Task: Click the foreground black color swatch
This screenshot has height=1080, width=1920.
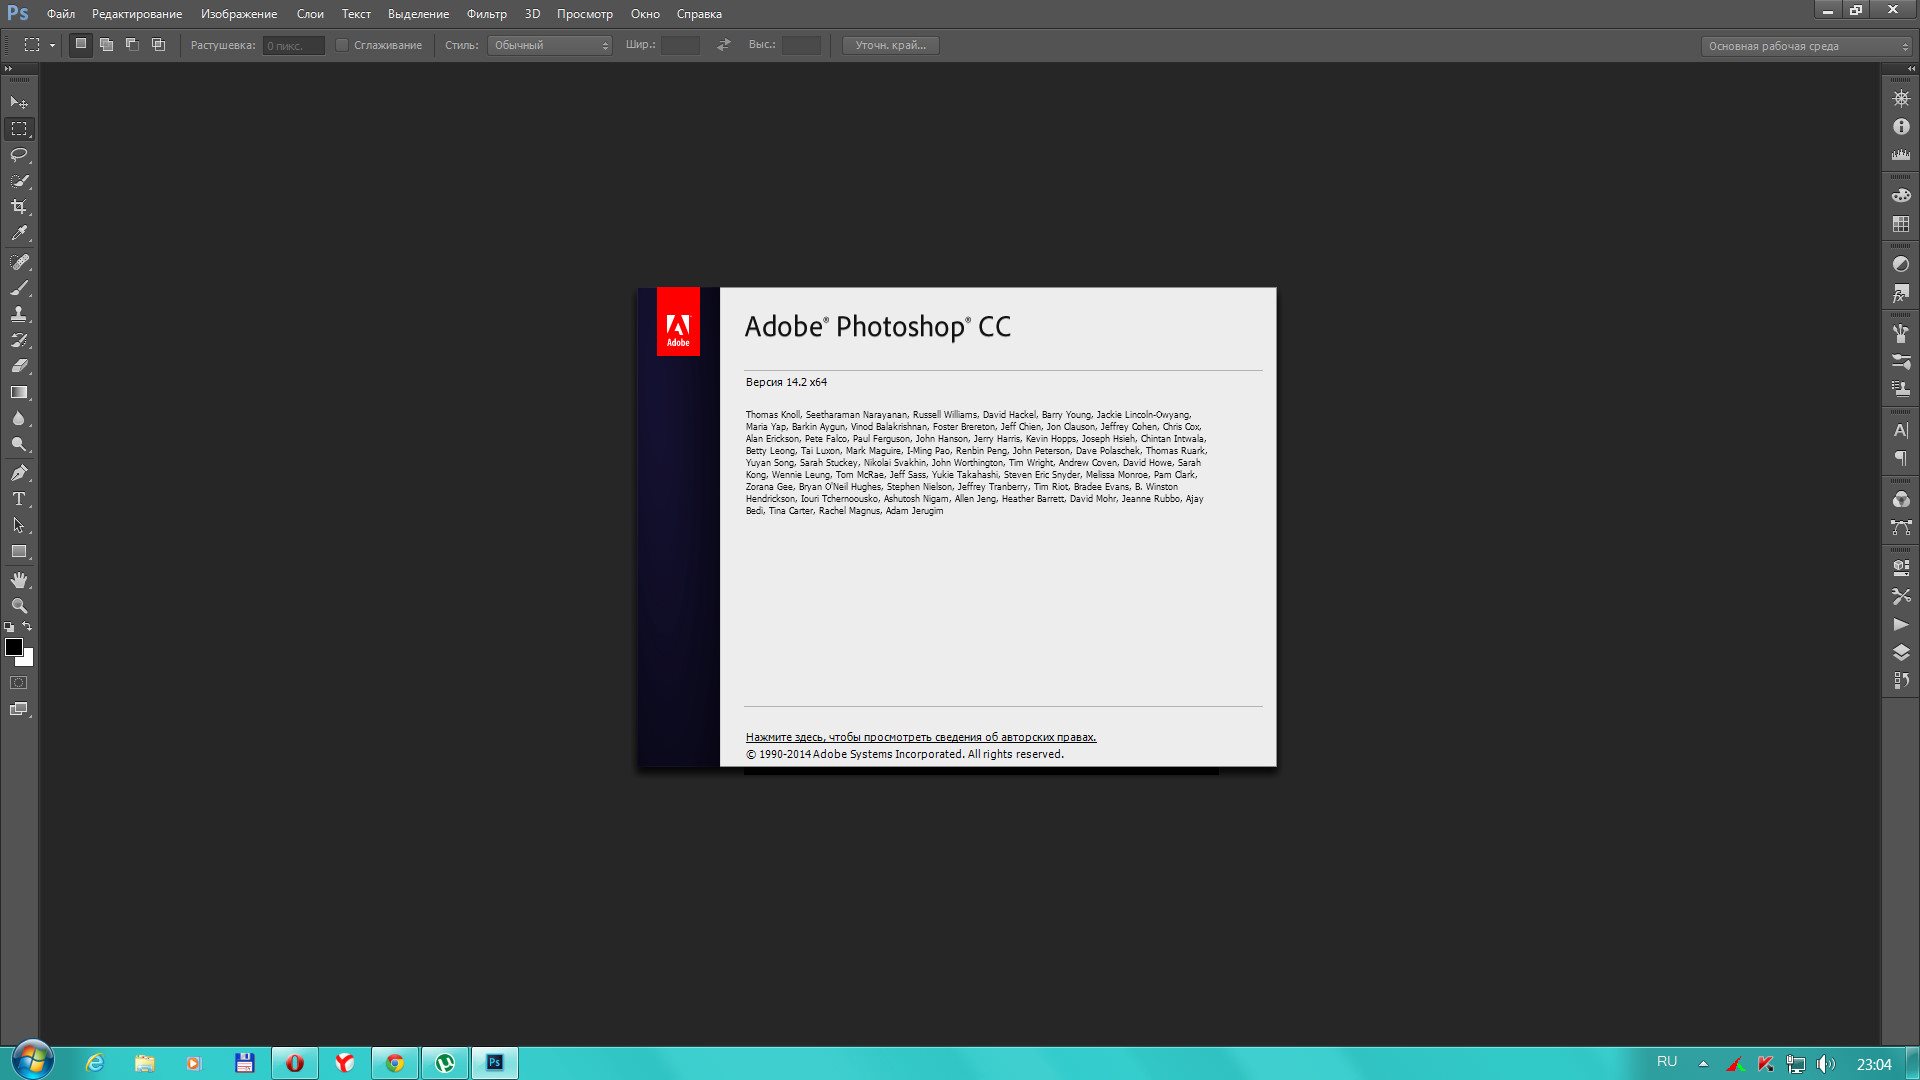Action: (13, 646)
